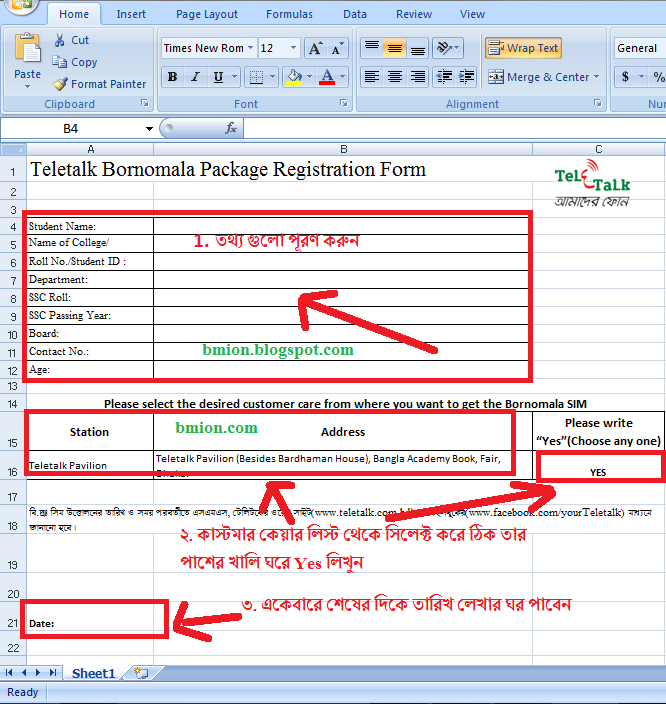Image resolution: width=666 pixels, height=704 pixels.
Task: Select the "Date:" cell in row 21
Action: 90,617
